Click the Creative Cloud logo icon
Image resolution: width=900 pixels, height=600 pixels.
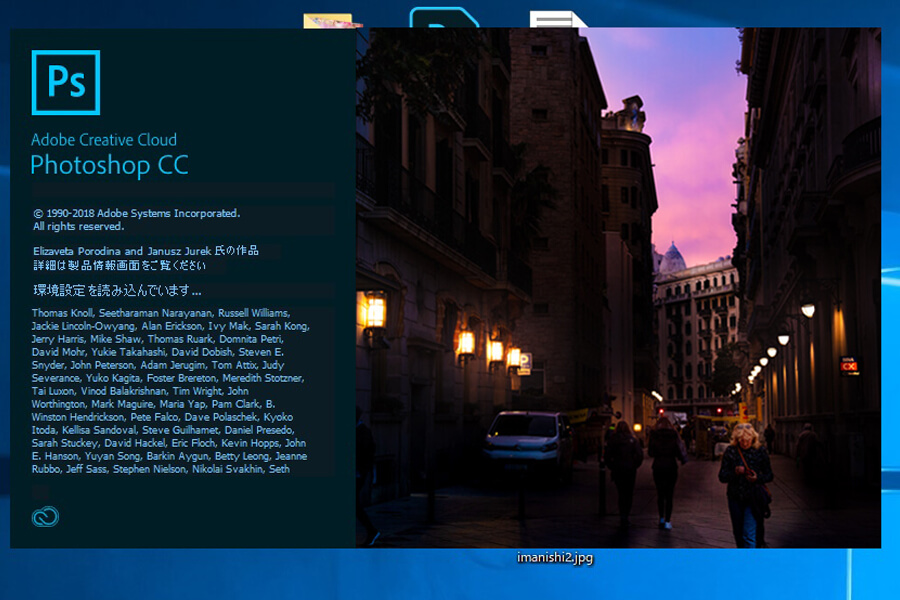pyautogui.click(x=45, y=516)
